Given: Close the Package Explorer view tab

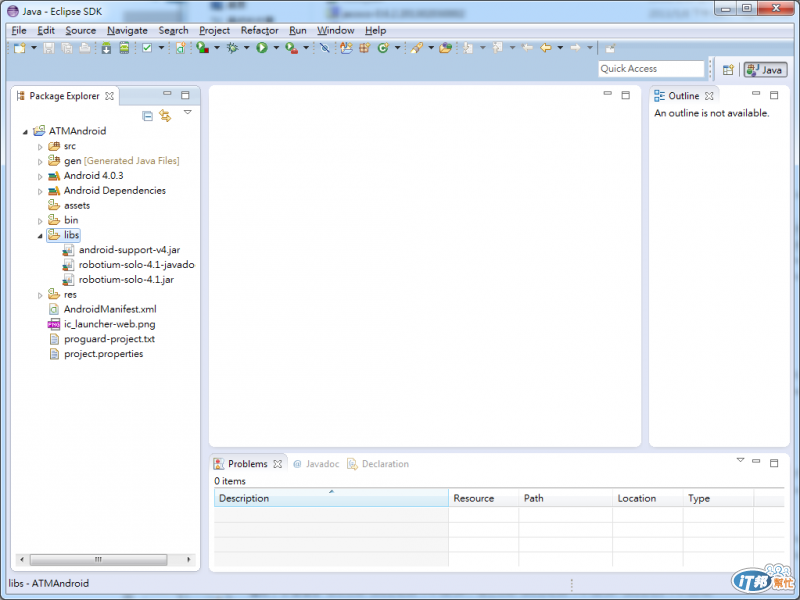Looking at the screenshot, I should 109,96.
